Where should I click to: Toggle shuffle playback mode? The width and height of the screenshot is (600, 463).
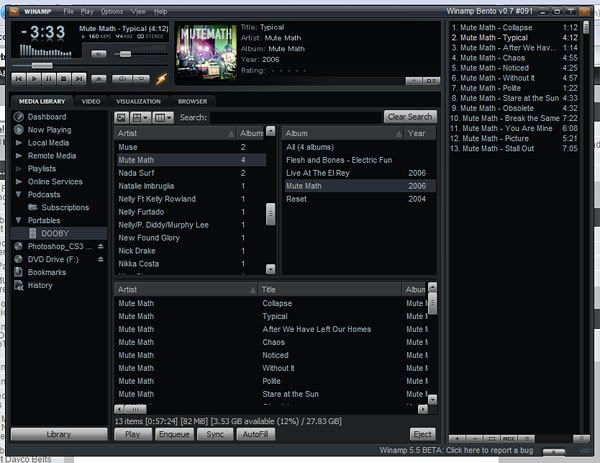122,79
